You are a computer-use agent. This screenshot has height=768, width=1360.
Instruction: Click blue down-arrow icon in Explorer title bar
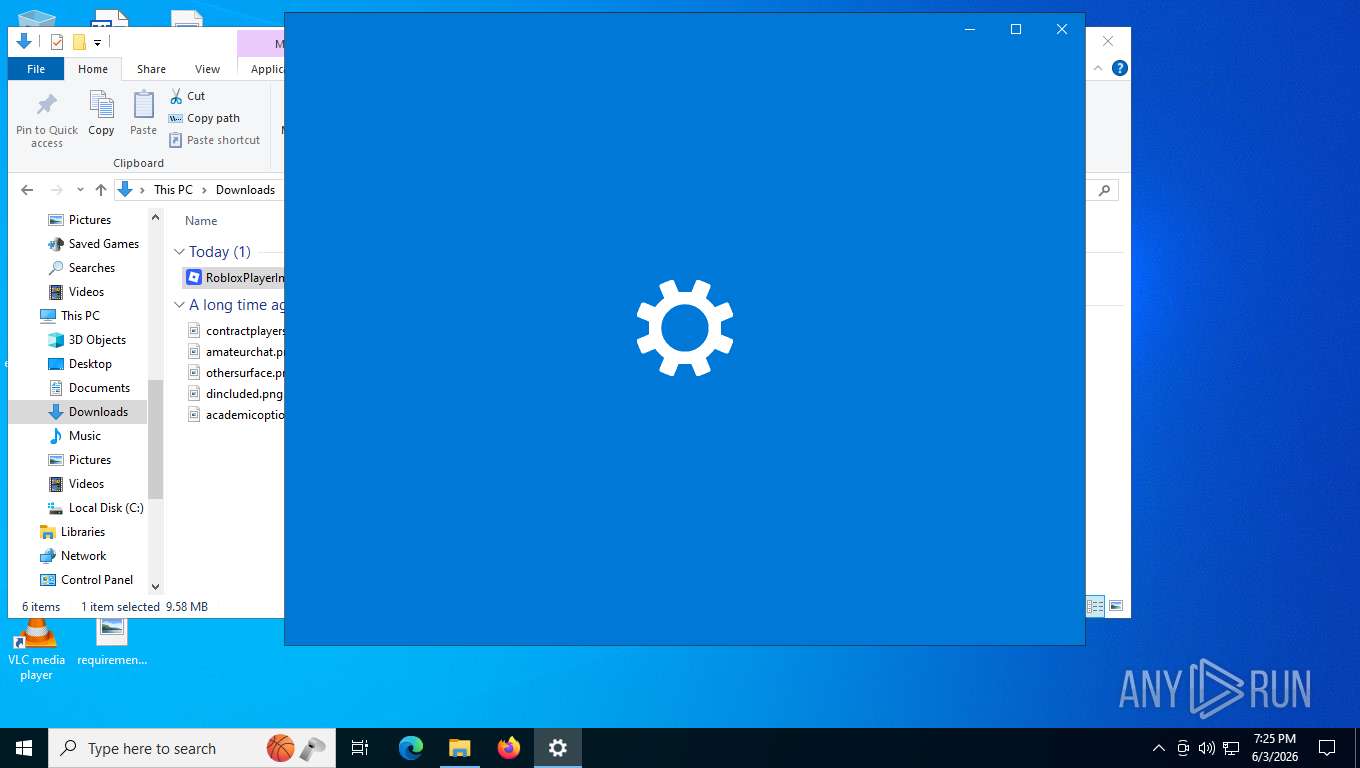tap(24, 42)
